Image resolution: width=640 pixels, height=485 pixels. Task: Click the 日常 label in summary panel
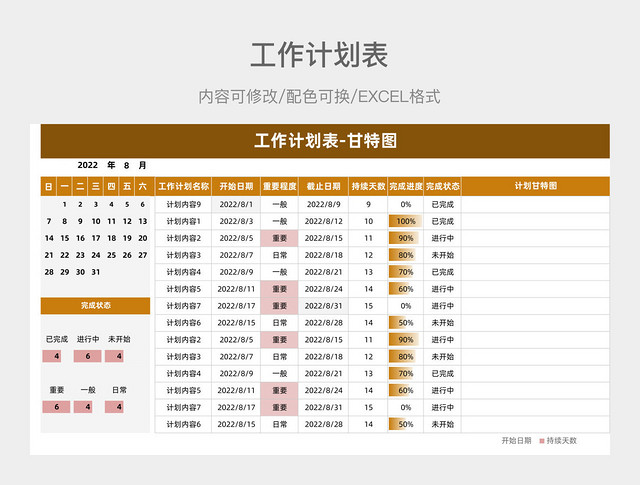[119, 390]
